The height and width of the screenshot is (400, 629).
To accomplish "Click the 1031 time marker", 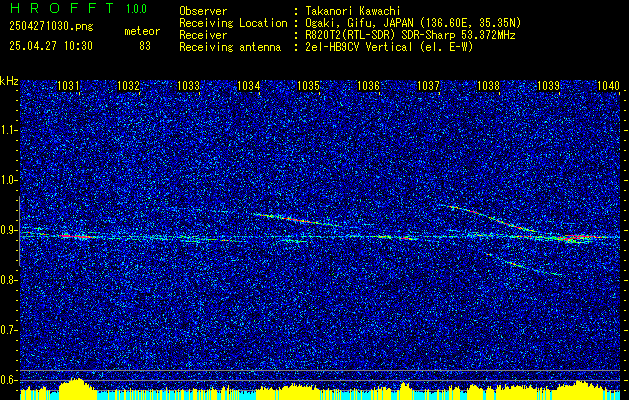I will coord(68,85).
